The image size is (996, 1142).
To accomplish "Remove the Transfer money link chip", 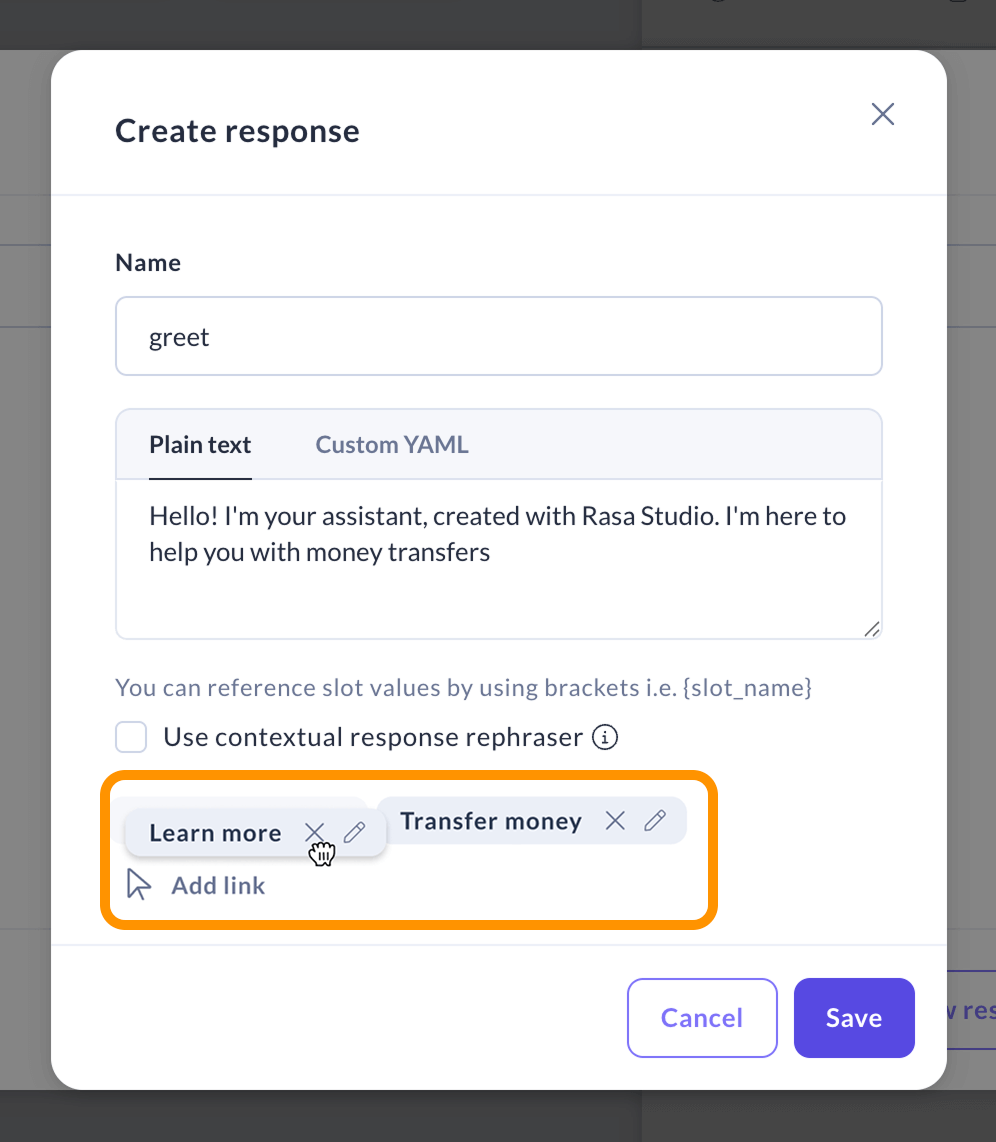I will (615, 821).
